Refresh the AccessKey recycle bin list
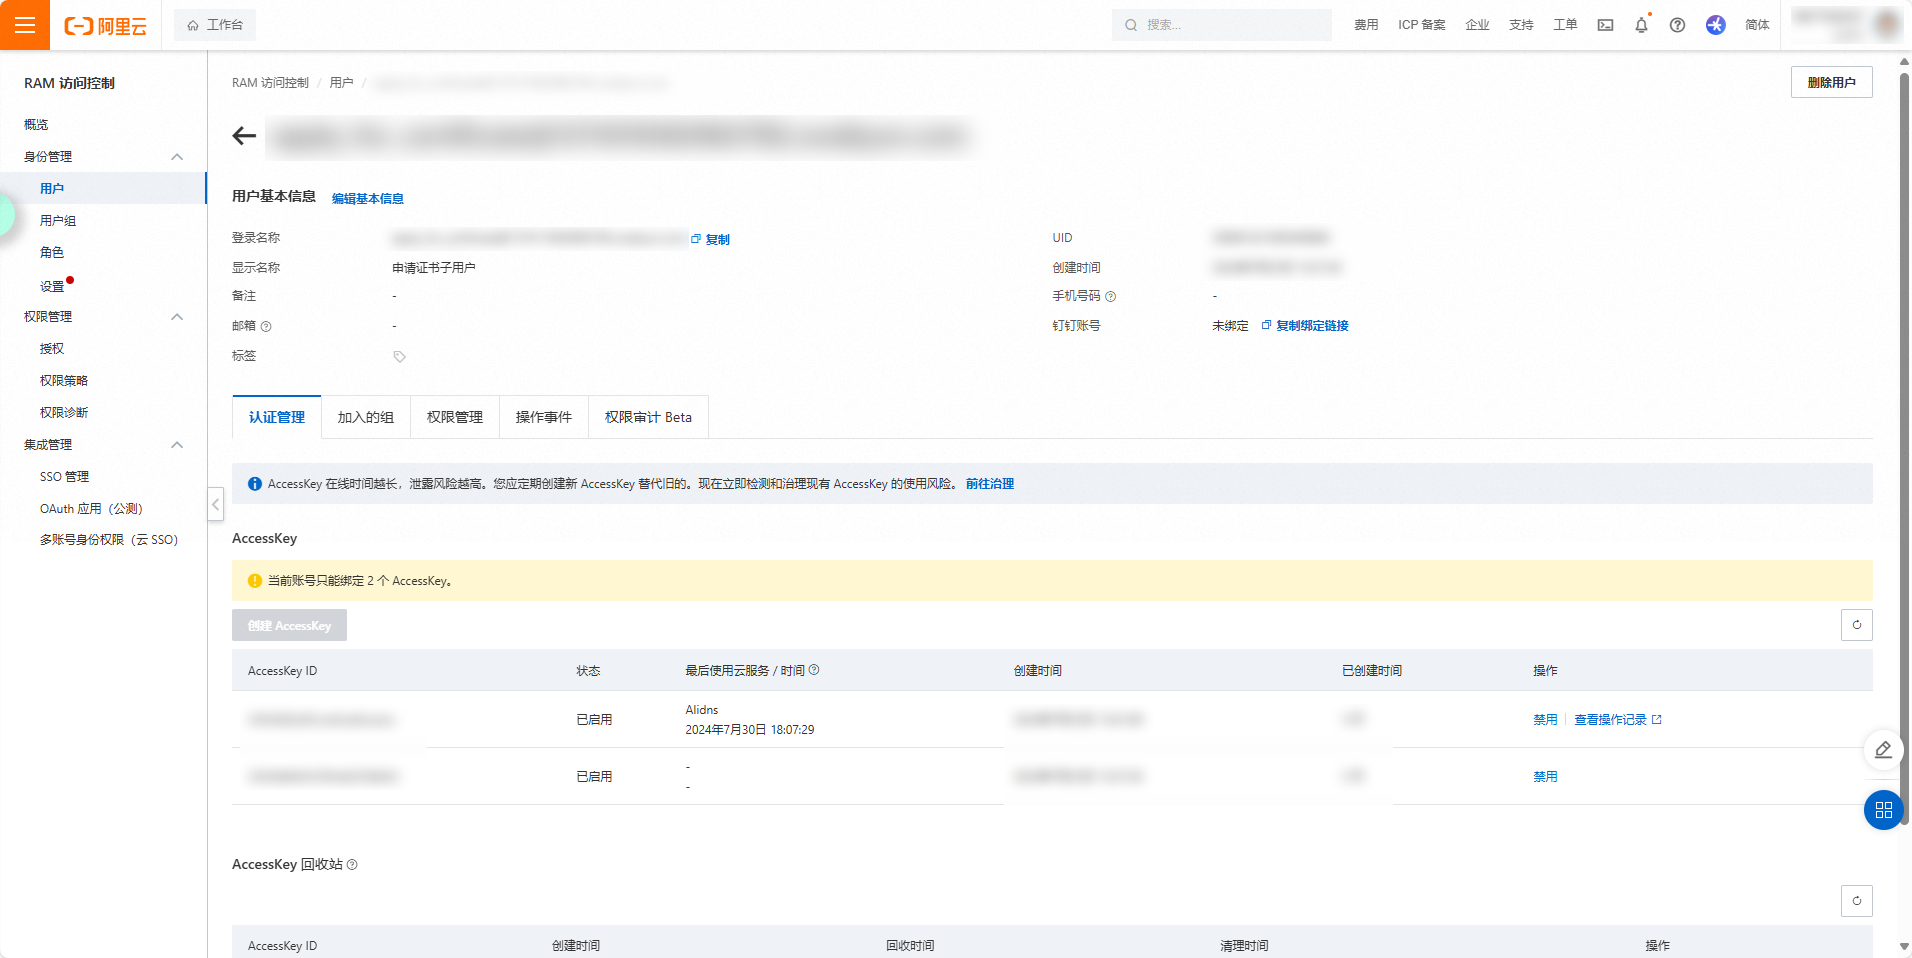The width and height of the screenshot is (1912, 958). click(x=1856, y=901)
